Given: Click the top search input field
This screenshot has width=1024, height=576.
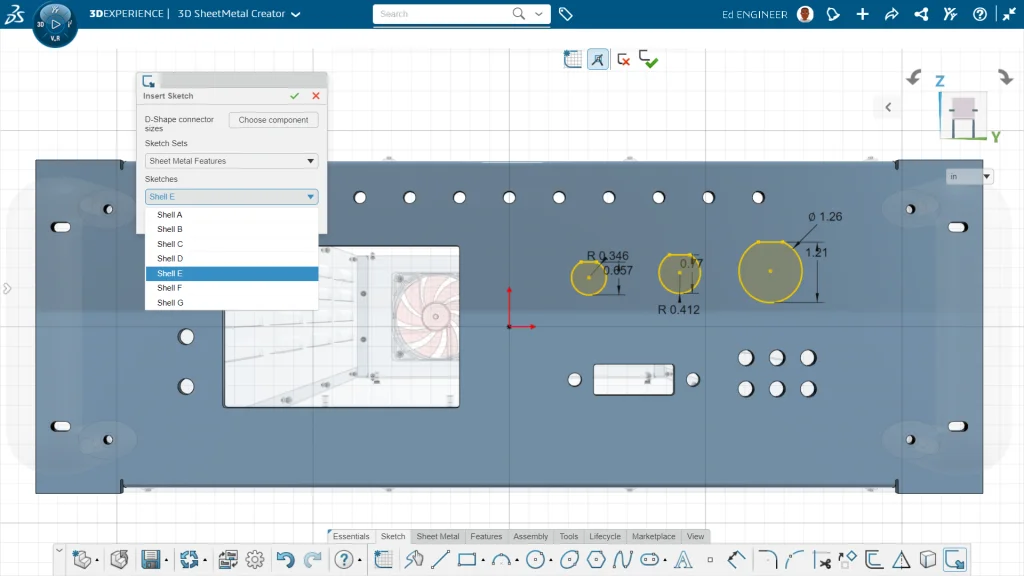Looking at the screenshot, I should click(445, 14).
